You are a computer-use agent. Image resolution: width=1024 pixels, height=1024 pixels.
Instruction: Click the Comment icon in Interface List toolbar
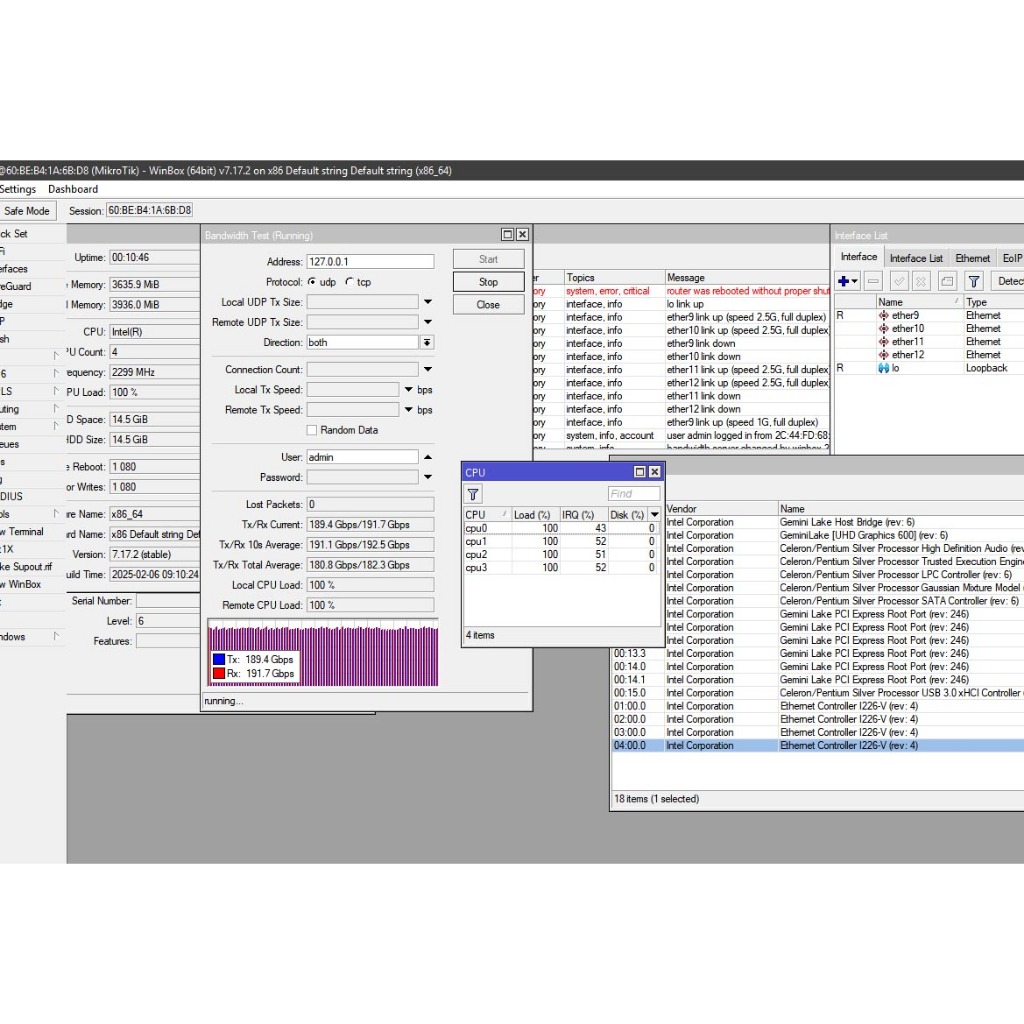(947, 282)
